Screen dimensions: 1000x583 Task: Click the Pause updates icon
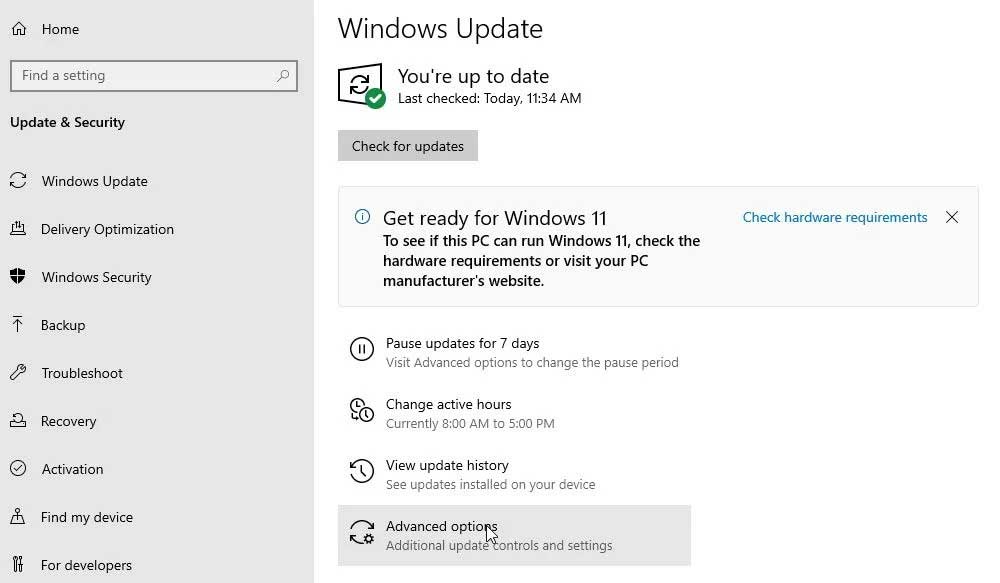pos(361,349)
